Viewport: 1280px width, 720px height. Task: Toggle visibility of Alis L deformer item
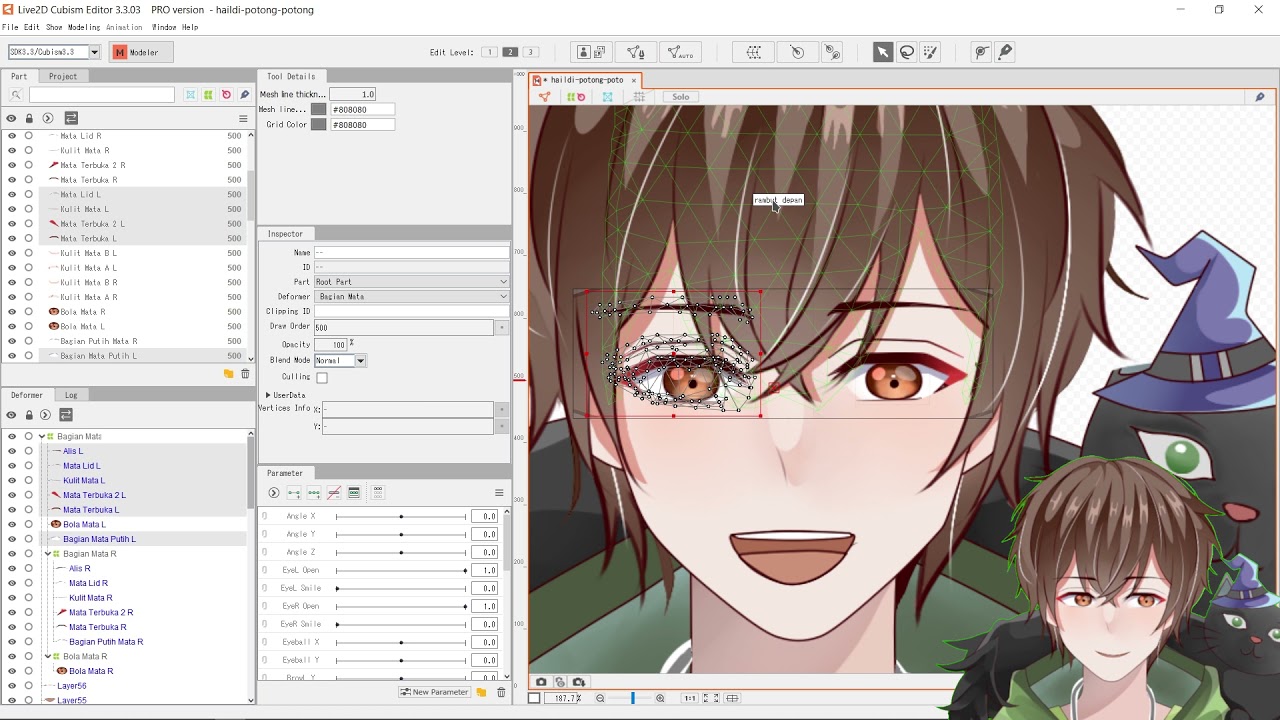(12, 451)
